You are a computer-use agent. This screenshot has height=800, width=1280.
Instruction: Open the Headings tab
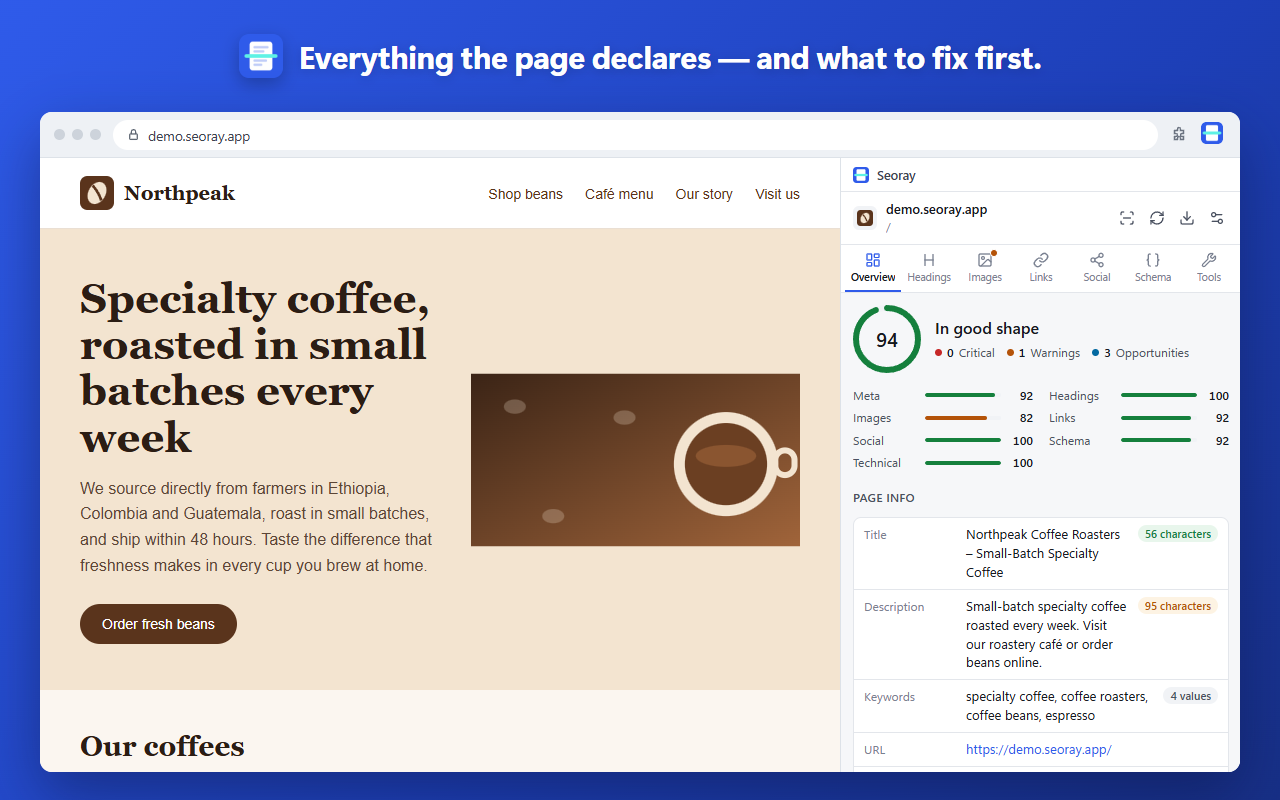[929, 268]
